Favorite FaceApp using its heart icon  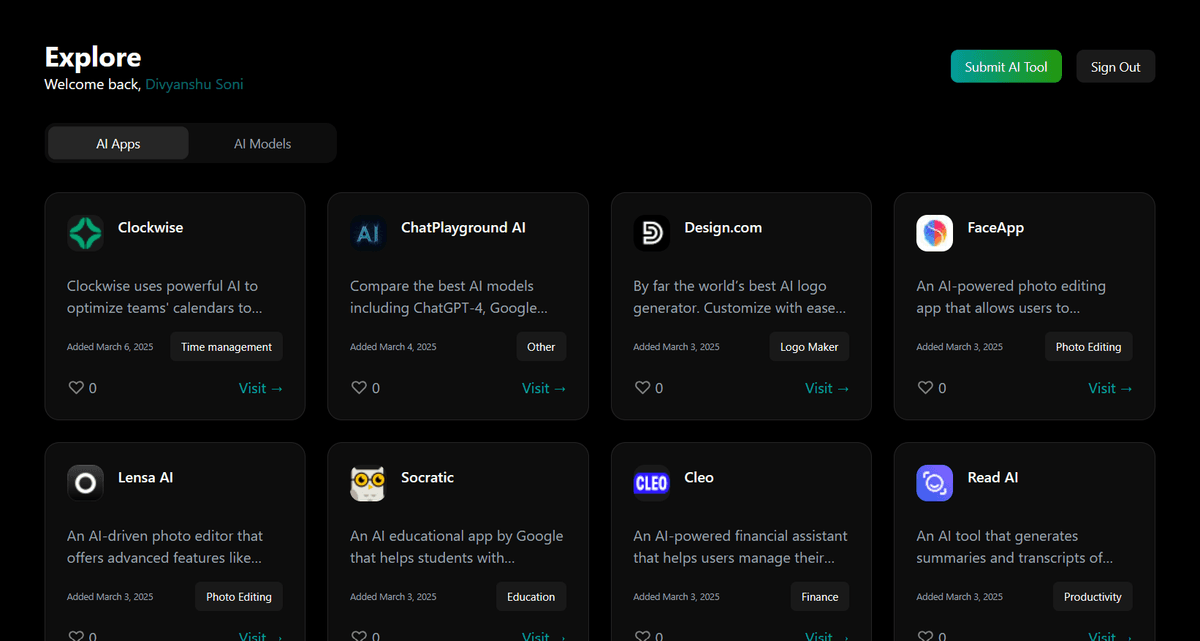(925, 388)
